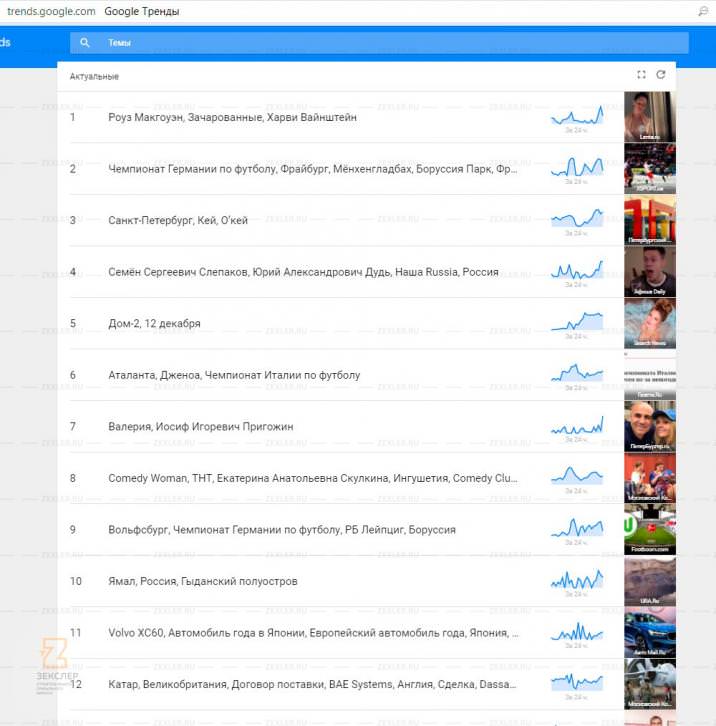Click the fullscreen expand icon
The width and height of the screenshot is (716, 726).
pos(641,75)
